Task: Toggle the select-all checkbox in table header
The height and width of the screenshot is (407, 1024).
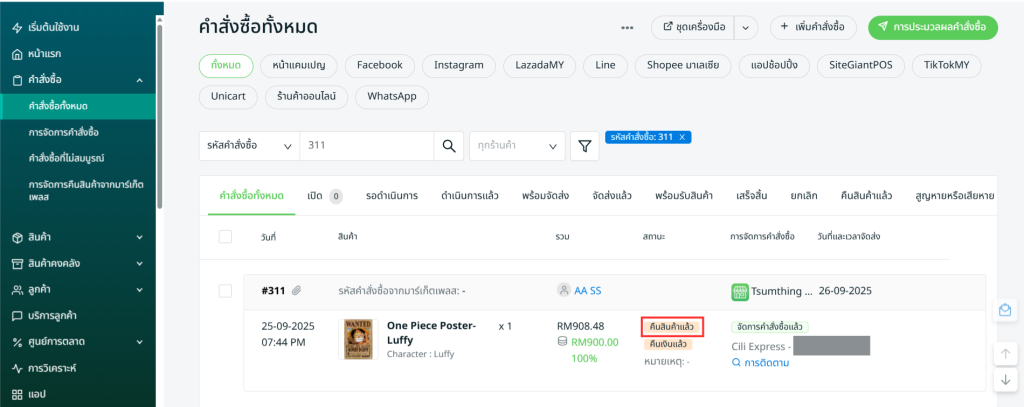Action: (x=225, y=236)
